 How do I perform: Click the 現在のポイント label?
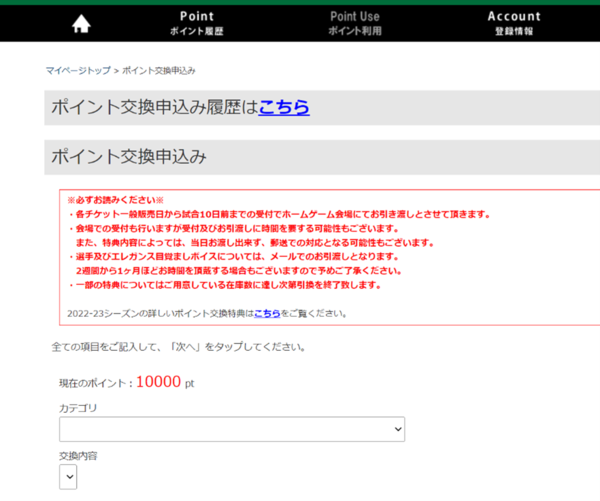(95, 383)
